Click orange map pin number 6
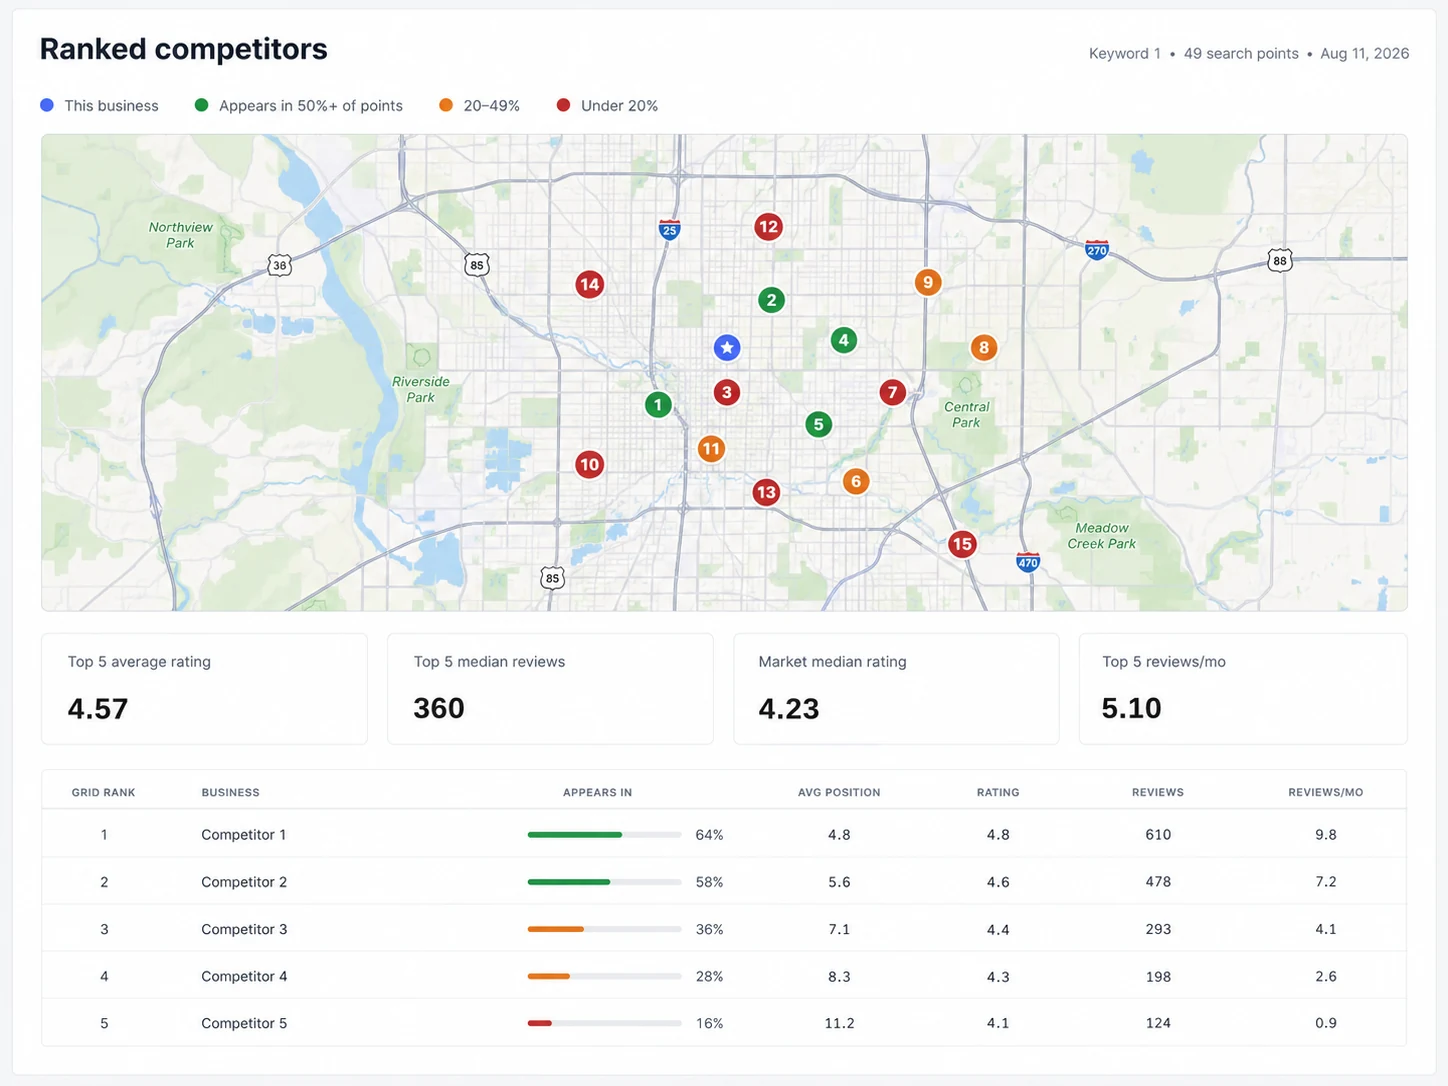The image size is (1448, 1086). [855, 481]
